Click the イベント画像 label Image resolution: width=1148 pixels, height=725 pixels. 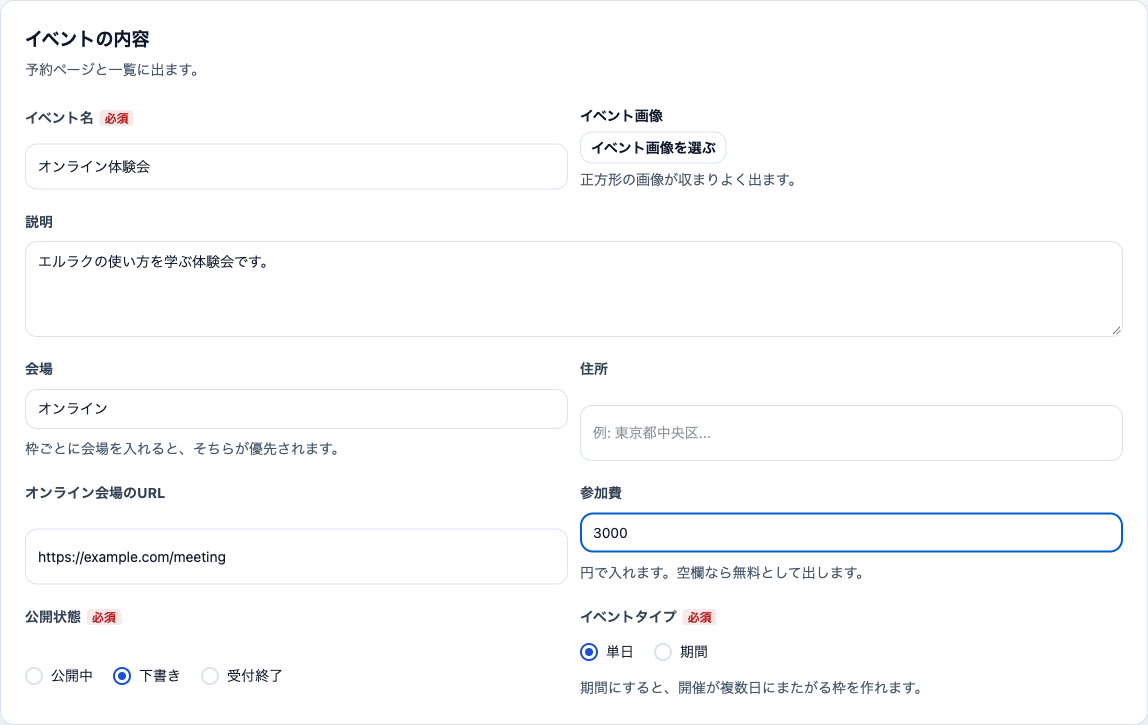tap(622, 116)
